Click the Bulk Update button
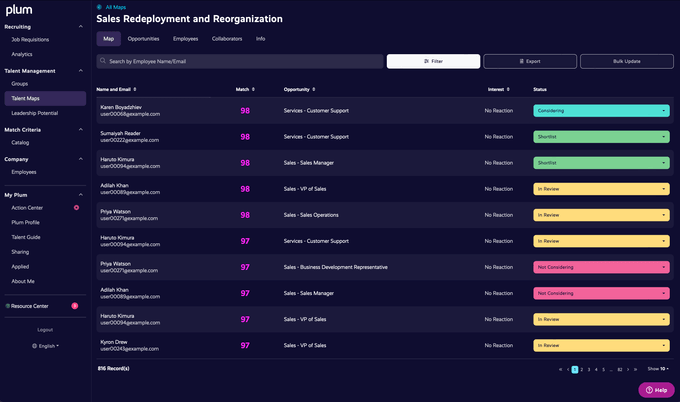 (627, 61)
